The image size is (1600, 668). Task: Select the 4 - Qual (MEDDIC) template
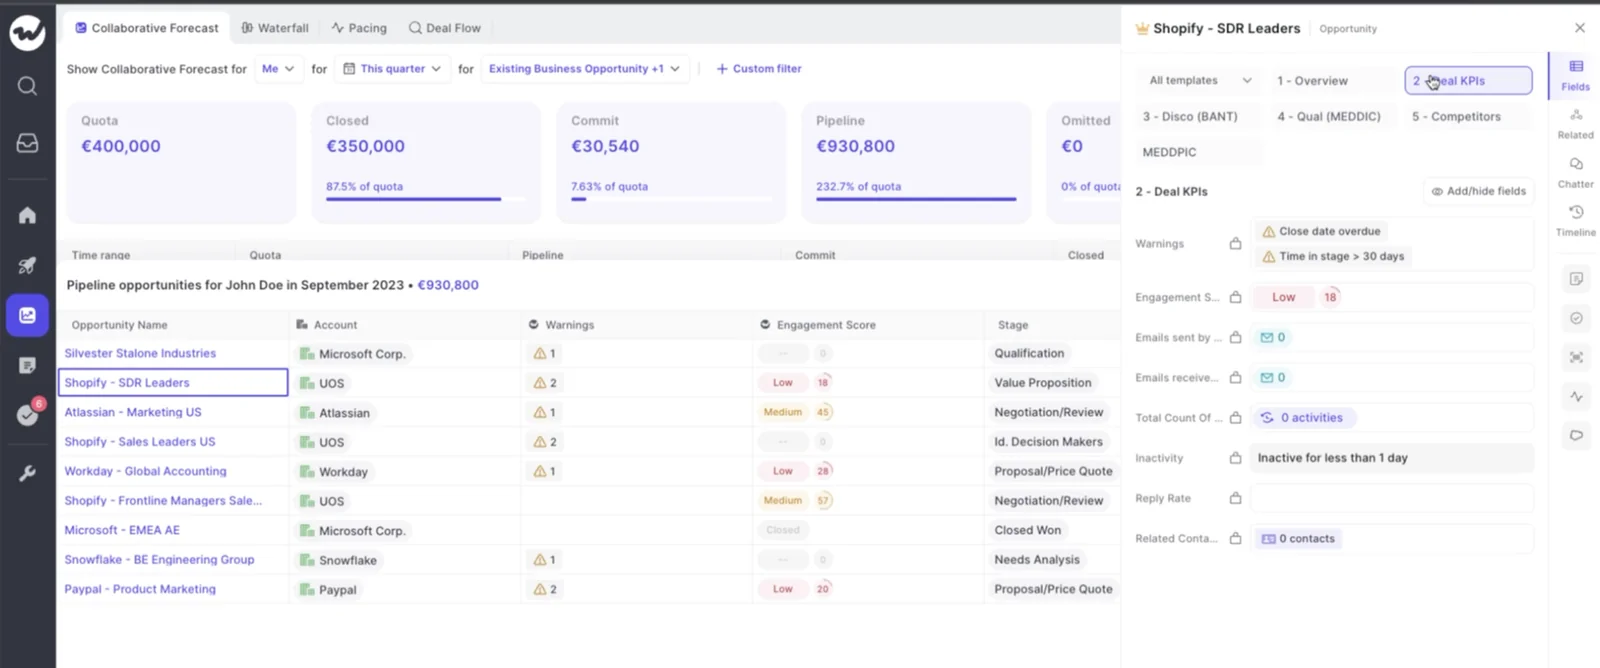point(1333,117)
